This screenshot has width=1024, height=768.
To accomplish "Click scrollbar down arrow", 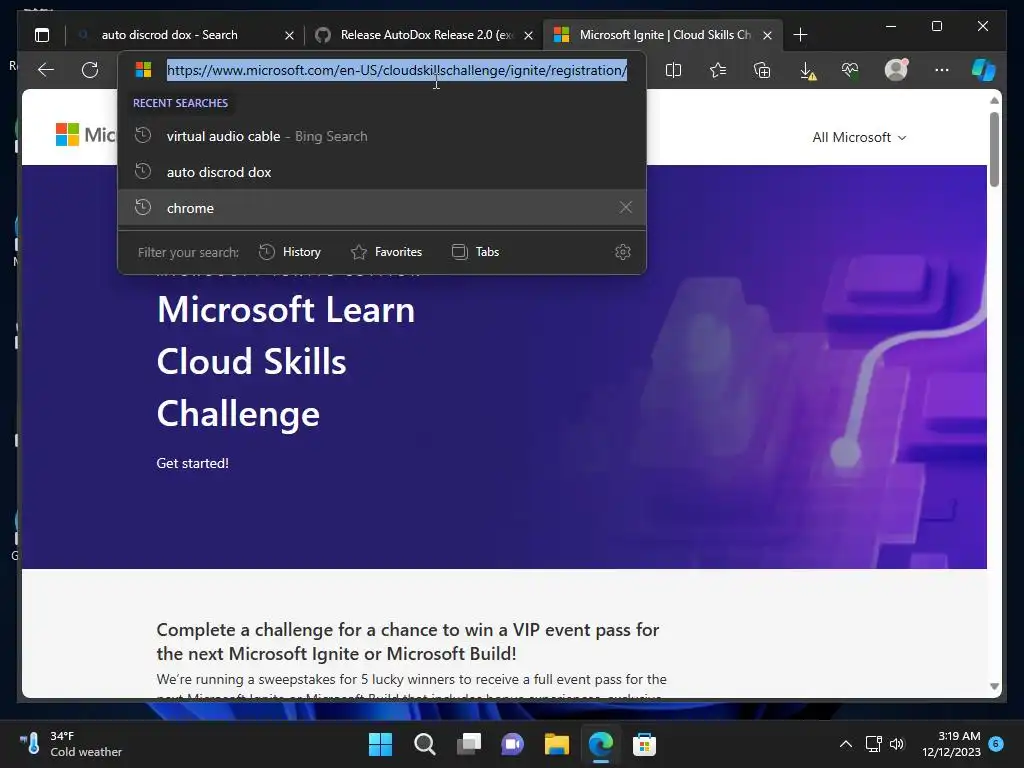I will (994, 686).
